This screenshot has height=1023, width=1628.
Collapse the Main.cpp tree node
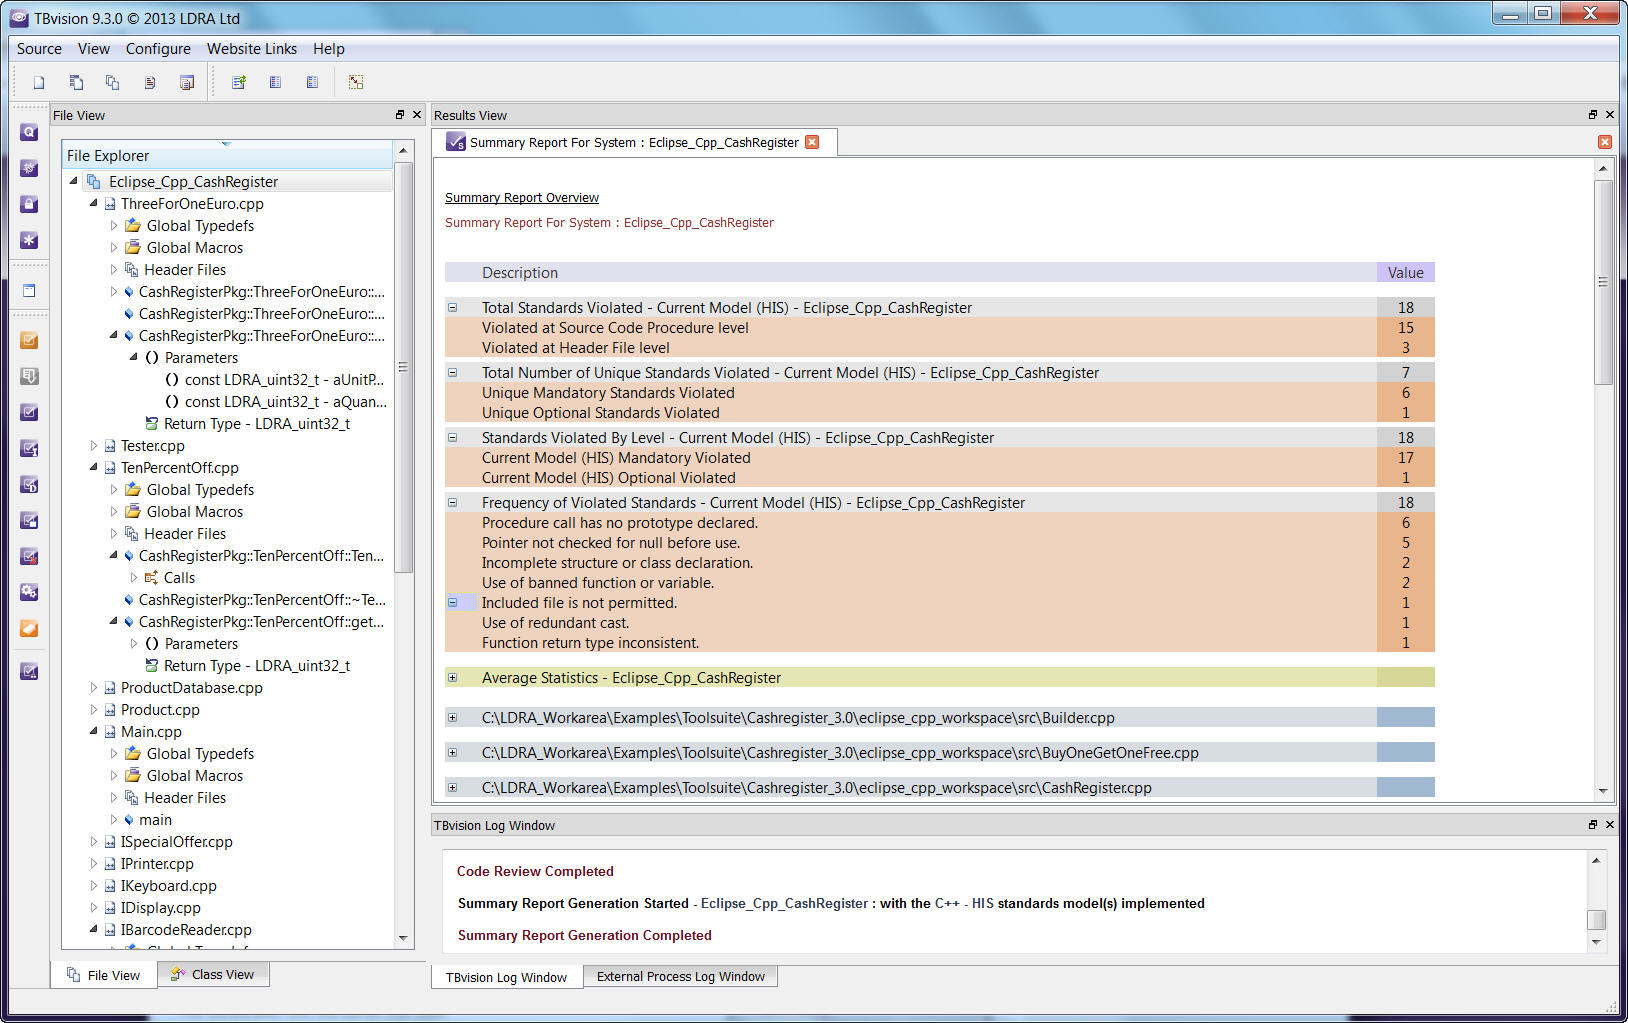[94, 732]
